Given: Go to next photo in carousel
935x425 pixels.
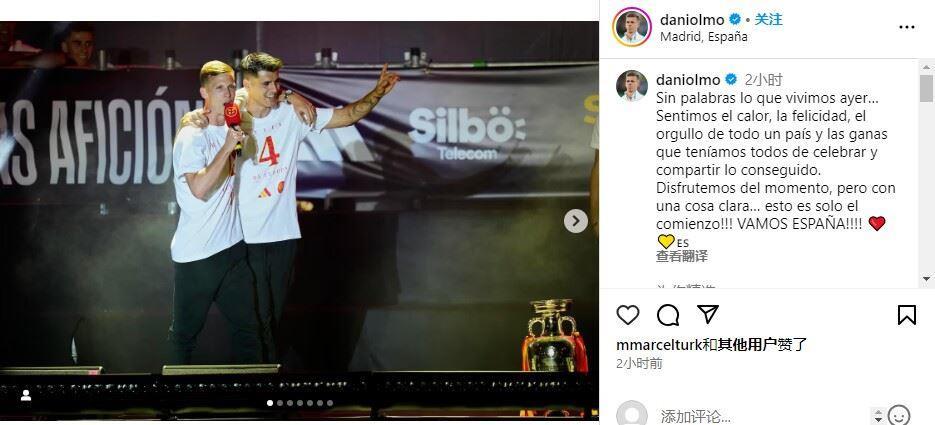Looking at the screenshot, I should point(575,221).
